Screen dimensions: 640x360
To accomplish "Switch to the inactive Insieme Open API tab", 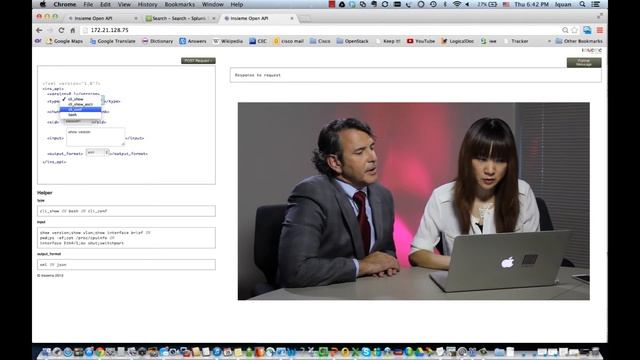I will [102, 18].
